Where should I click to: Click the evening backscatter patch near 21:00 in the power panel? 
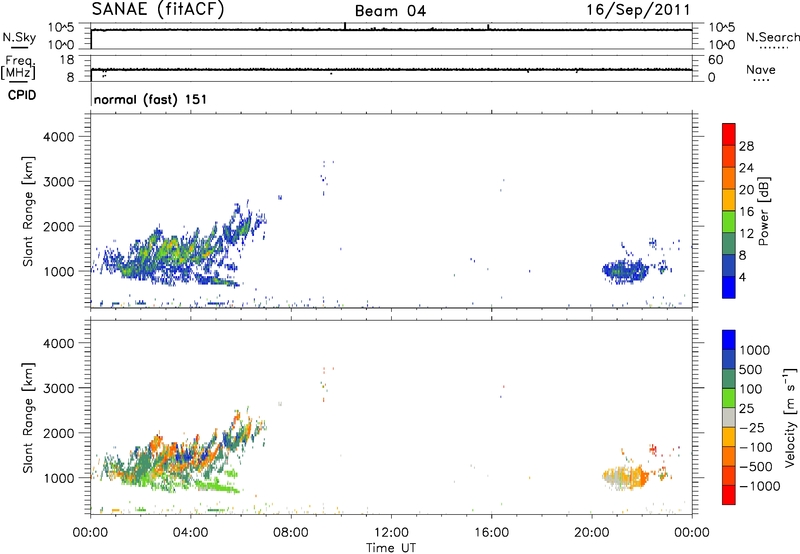[625, 270]
